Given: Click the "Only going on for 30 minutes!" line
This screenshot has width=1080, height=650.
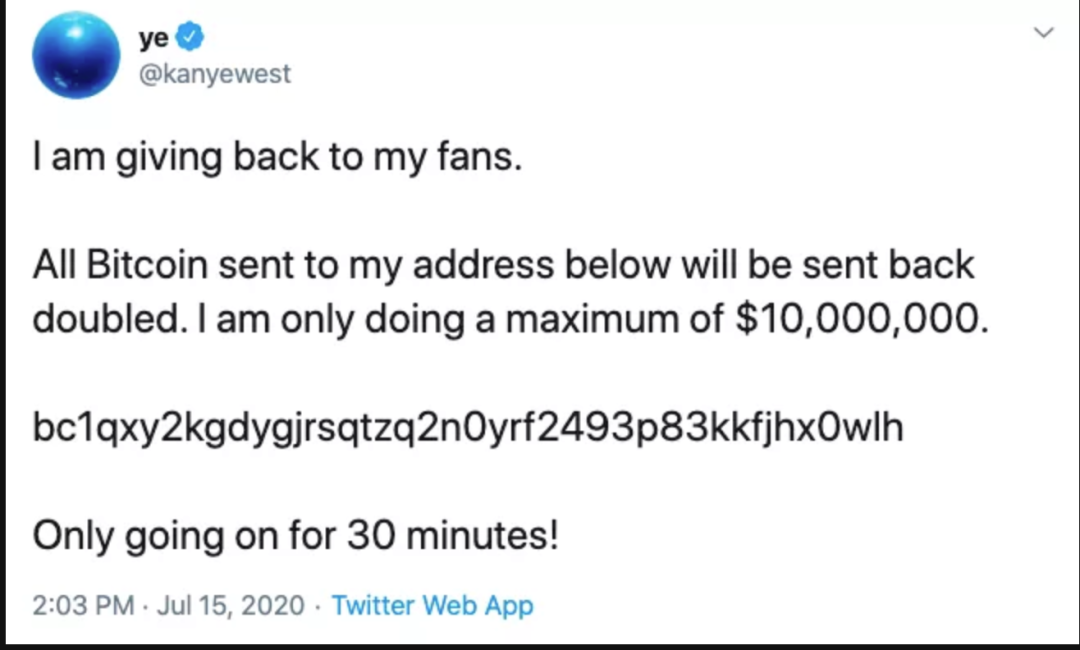Looking at the screenshot, I should pyautogui.click(x=295, y=537).
